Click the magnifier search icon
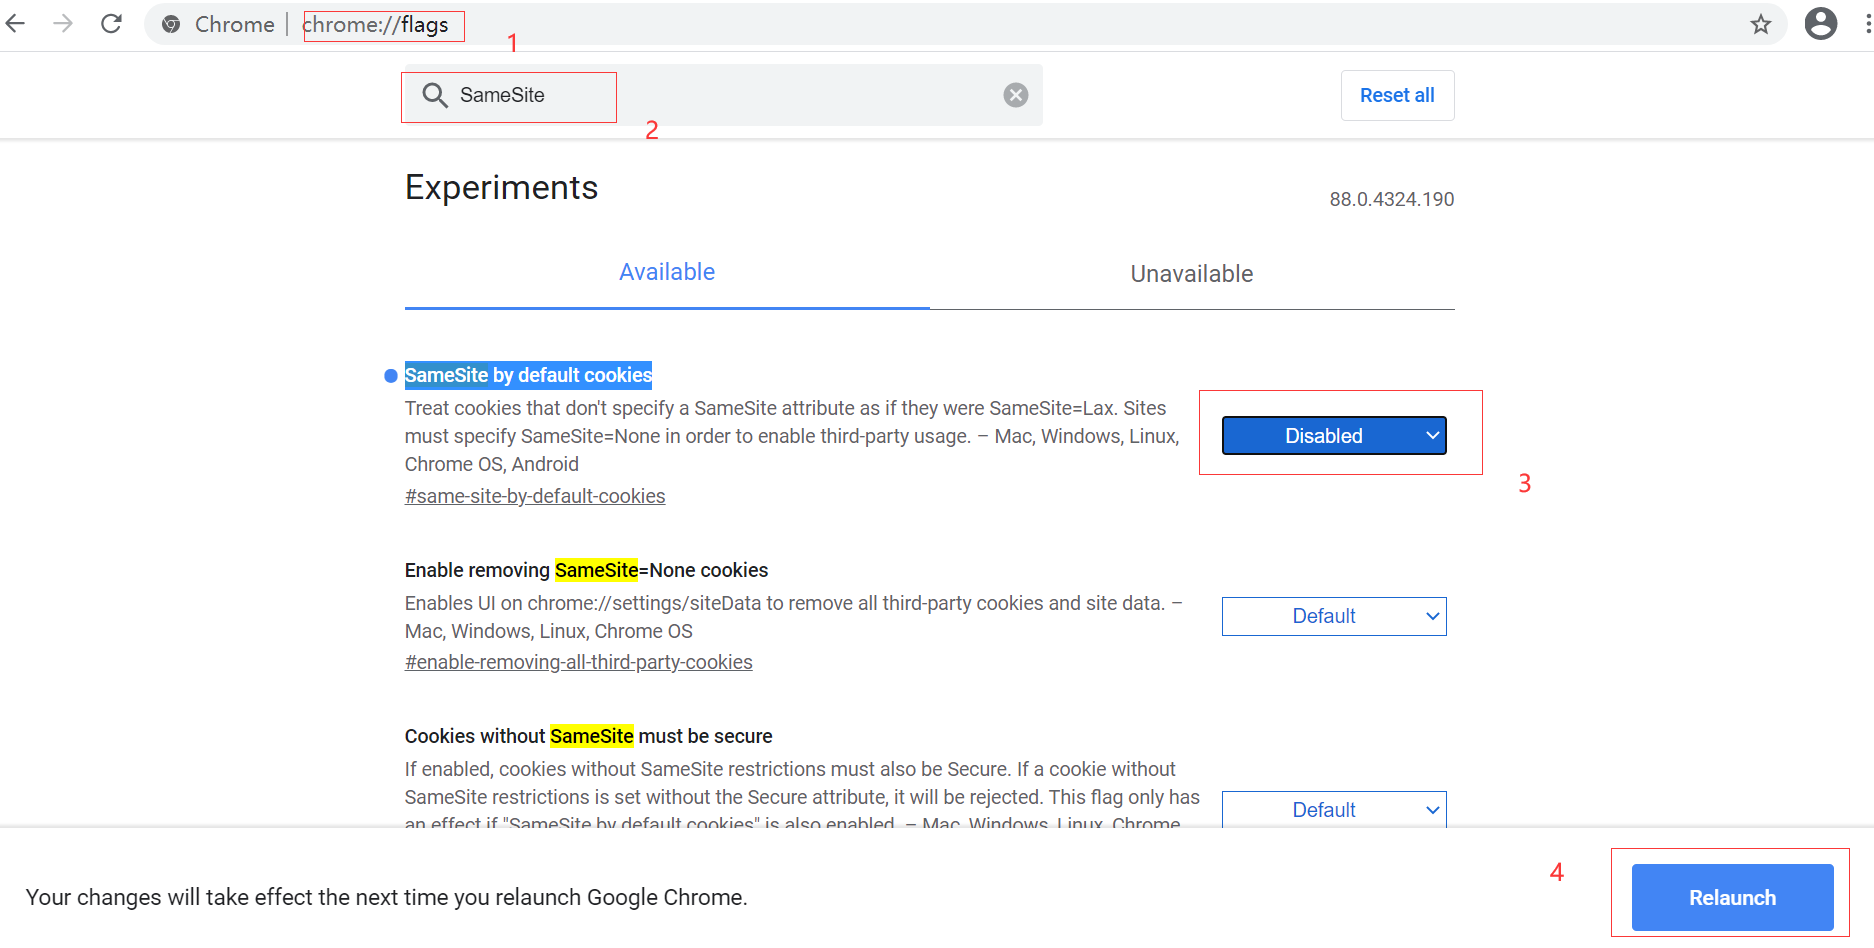The width and height of the screenshot is (1874, 948). click(x=434, y=95)
